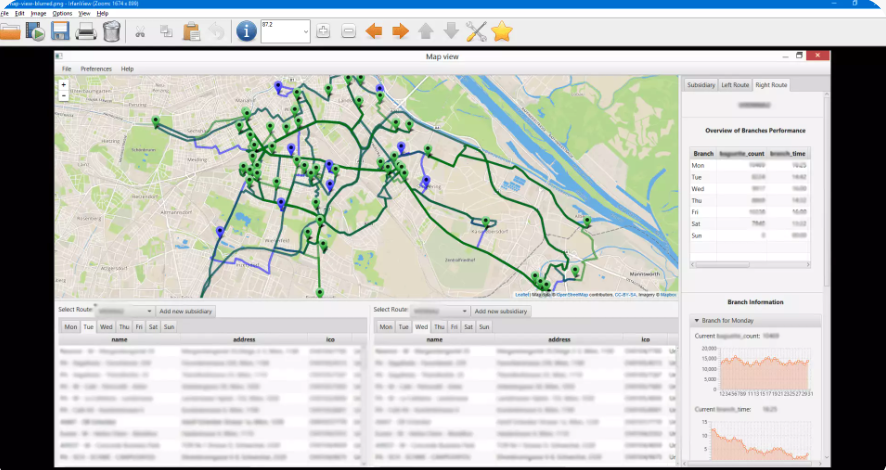Viewport: 886px width, 470px height.
Task: Go to next image with the right orange arrow
Action: pos(400,31)
